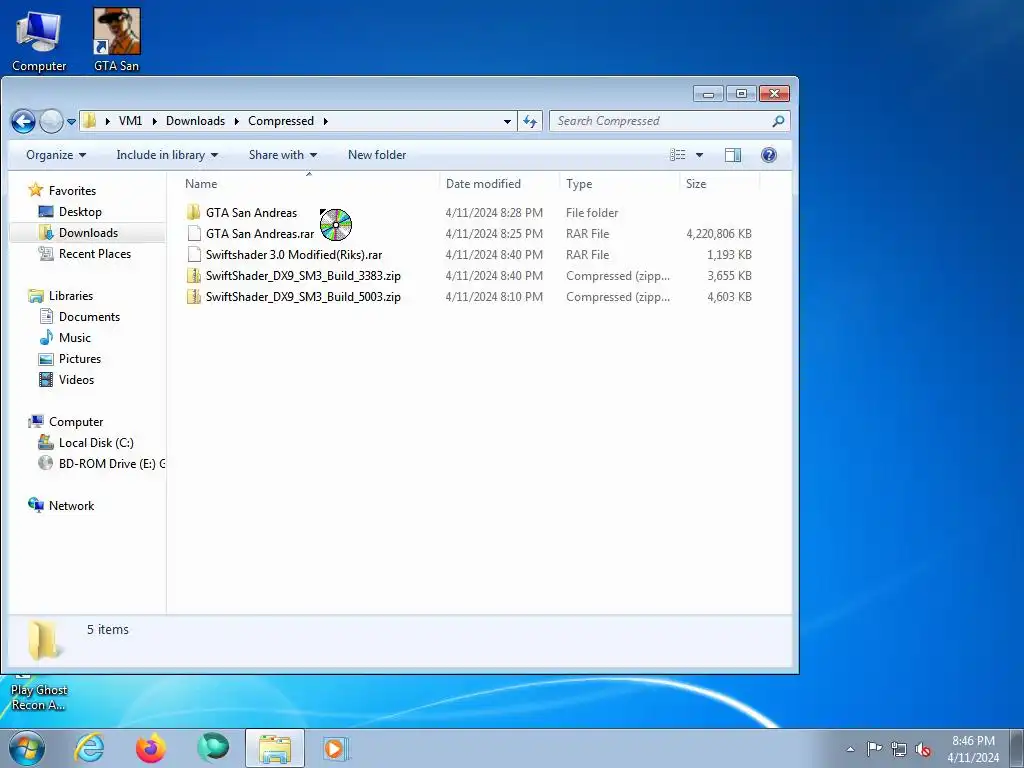Screen dimensions: 1024x768
Task: Open Local Disk (C:) in the sidebar
Action: (x=96, y=443)
